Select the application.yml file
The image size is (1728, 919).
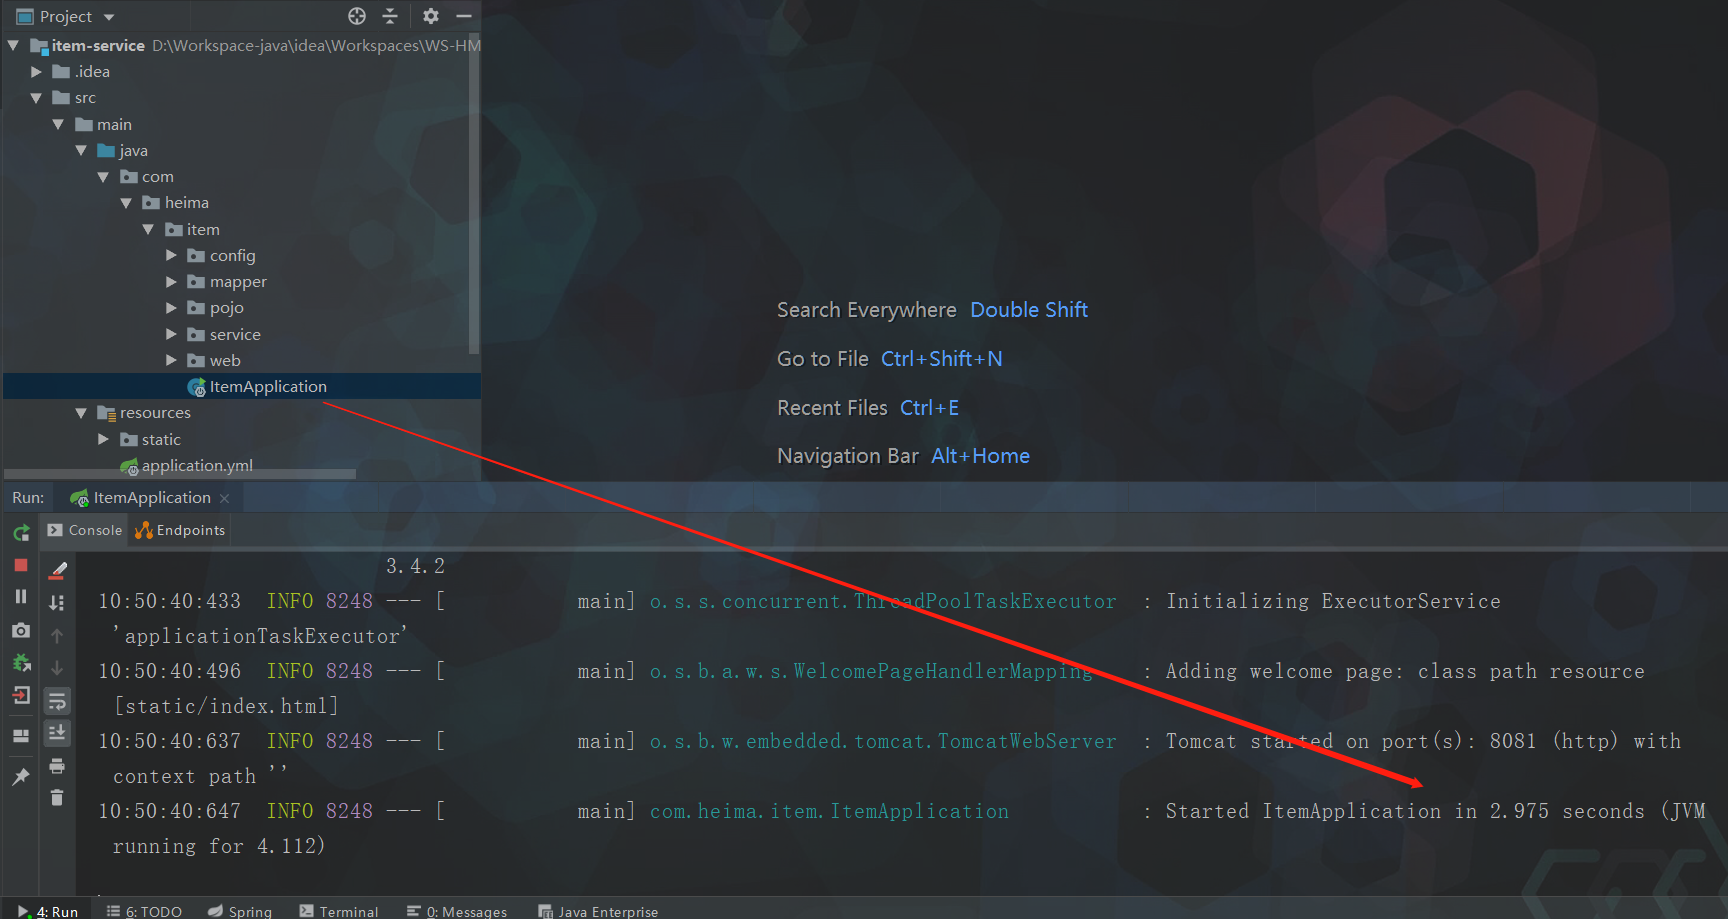pos(197,465)
